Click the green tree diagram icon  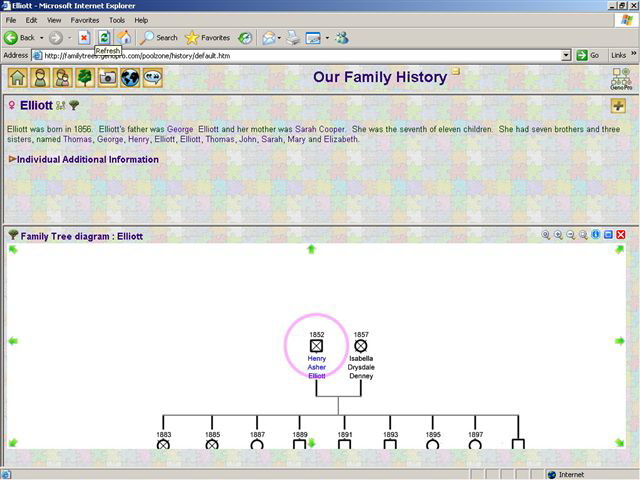click(85, 78)
